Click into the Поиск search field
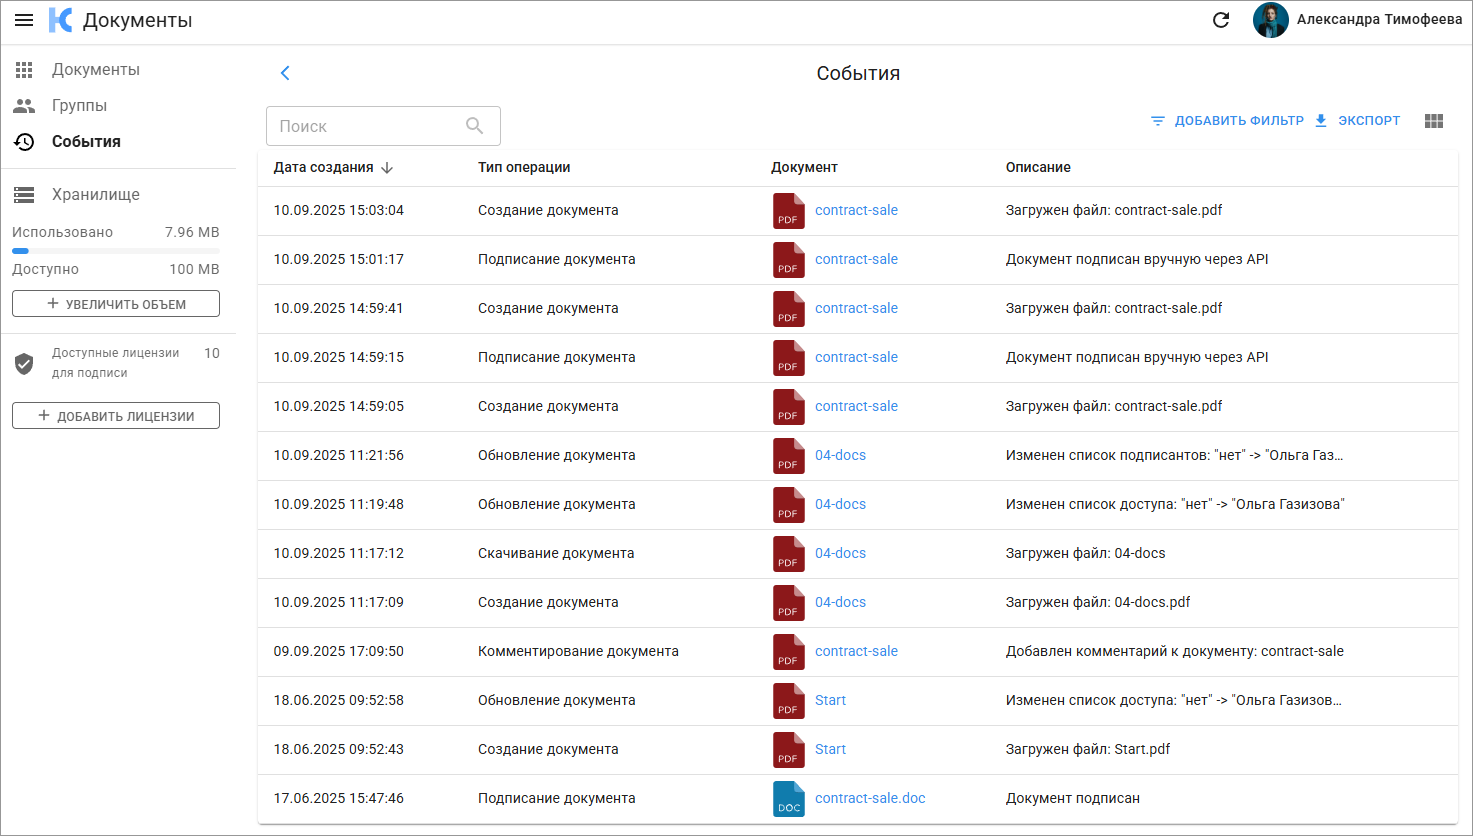 (365, 126)
